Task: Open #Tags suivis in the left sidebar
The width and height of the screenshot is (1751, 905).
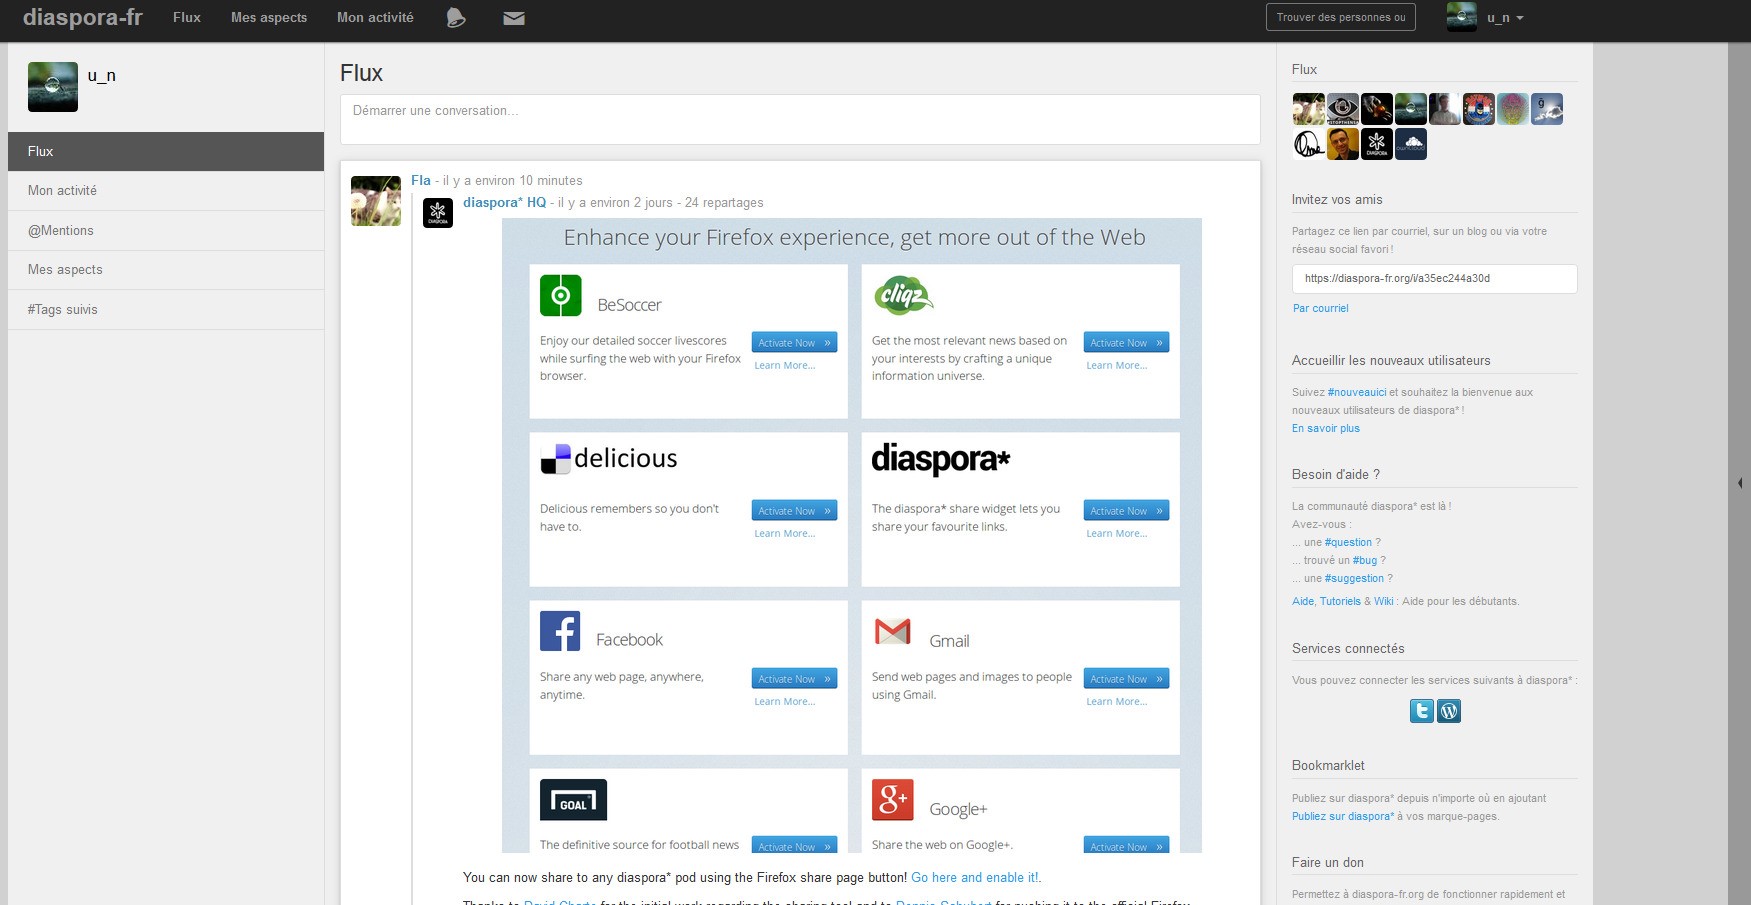Action: coord(63,310)
